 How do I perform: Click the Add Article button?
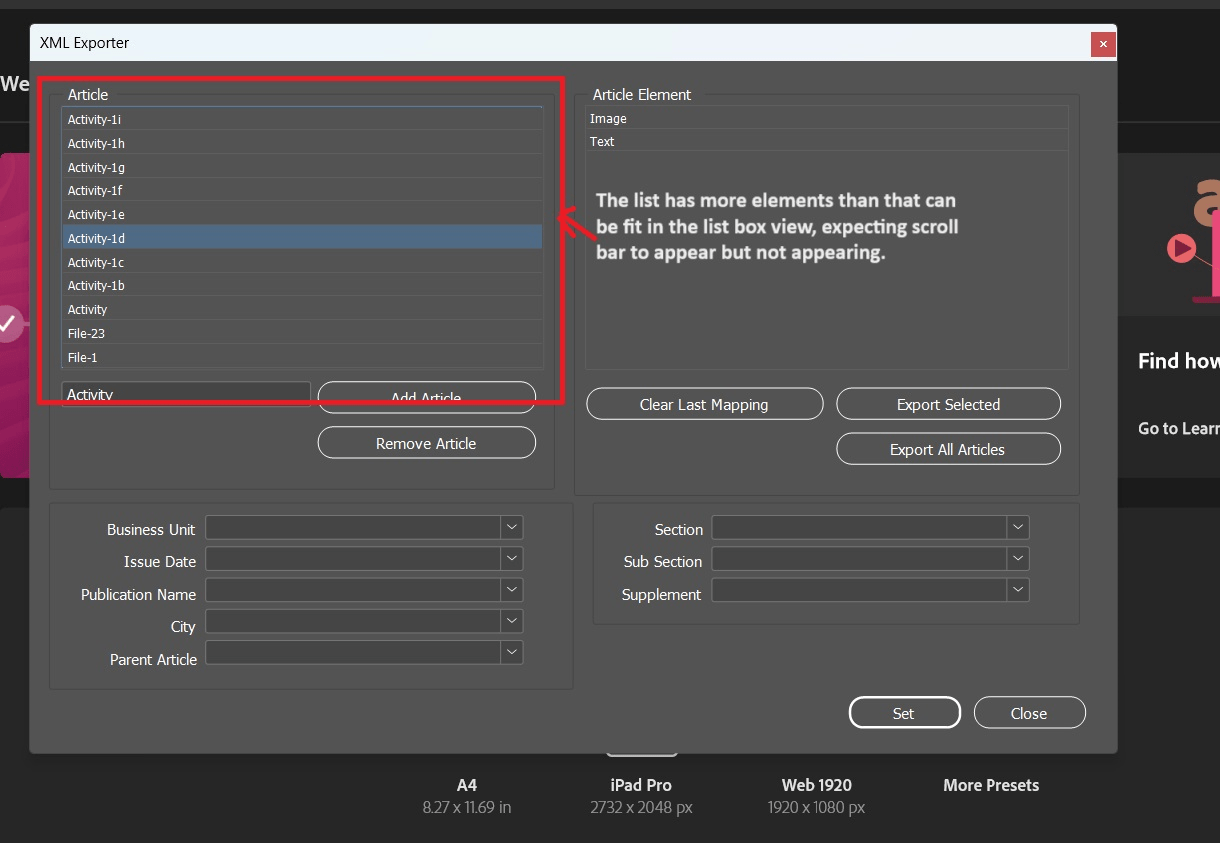(x=426, y=397)
